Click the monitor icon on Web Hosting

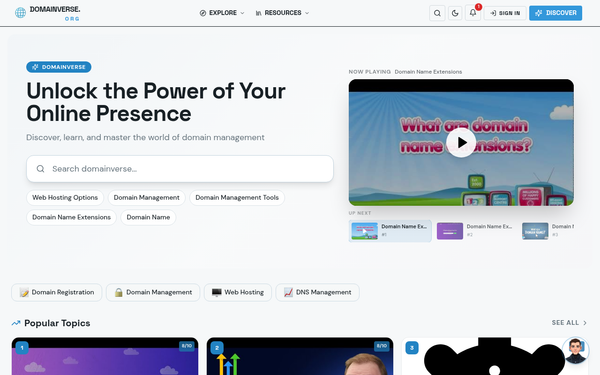coord(217,293)
